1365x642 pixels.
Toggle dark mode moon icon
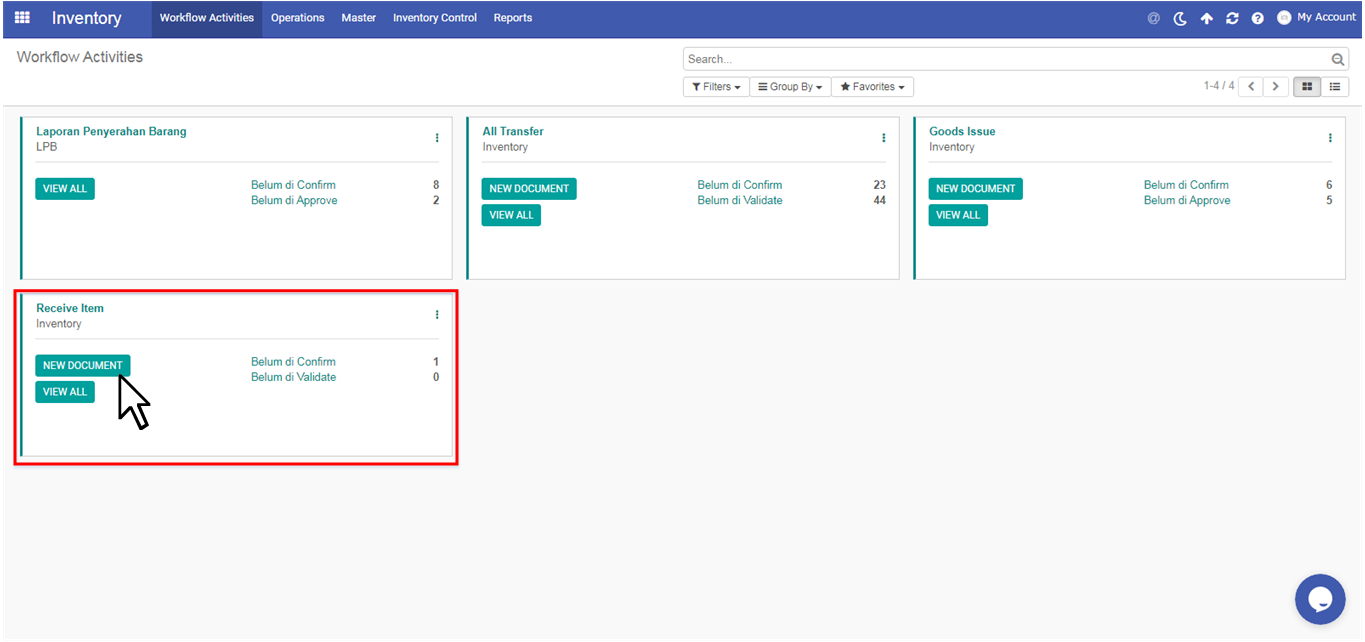tap(1180, 18)
